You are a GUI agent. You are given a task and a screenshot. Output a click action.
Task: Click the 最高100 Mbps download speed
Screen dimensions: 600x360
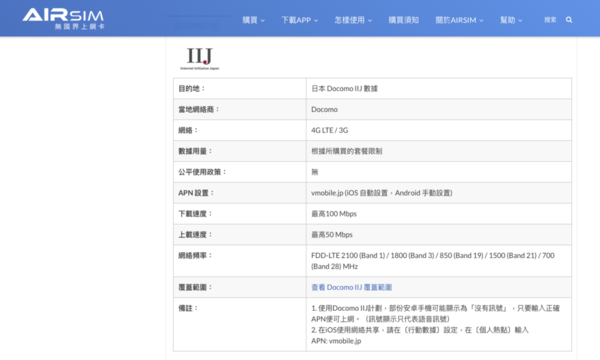tap(334, 214)
